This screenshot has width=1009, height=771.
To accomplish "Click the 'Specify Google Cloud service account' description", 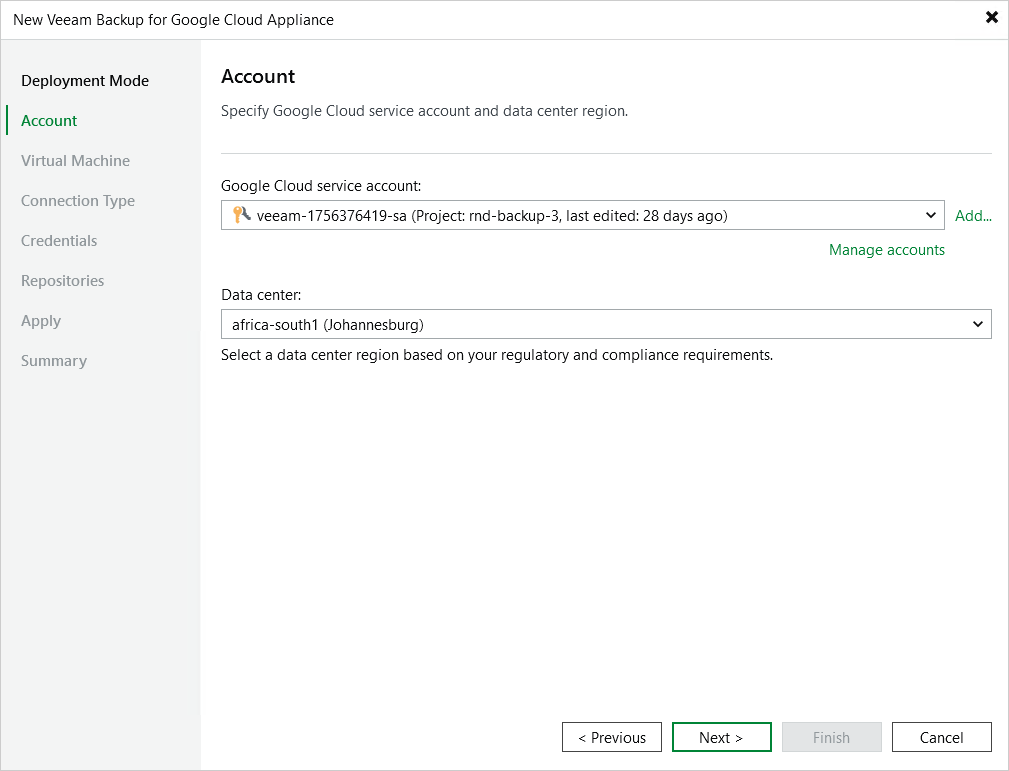I will coord(424,111).
